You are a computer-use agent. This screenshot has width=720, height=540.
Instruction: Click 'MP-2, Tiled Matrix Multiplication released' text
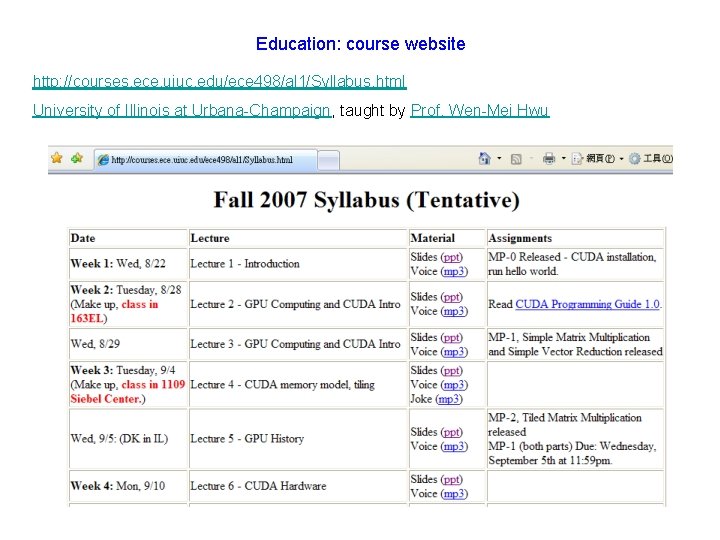pos(565,425)
